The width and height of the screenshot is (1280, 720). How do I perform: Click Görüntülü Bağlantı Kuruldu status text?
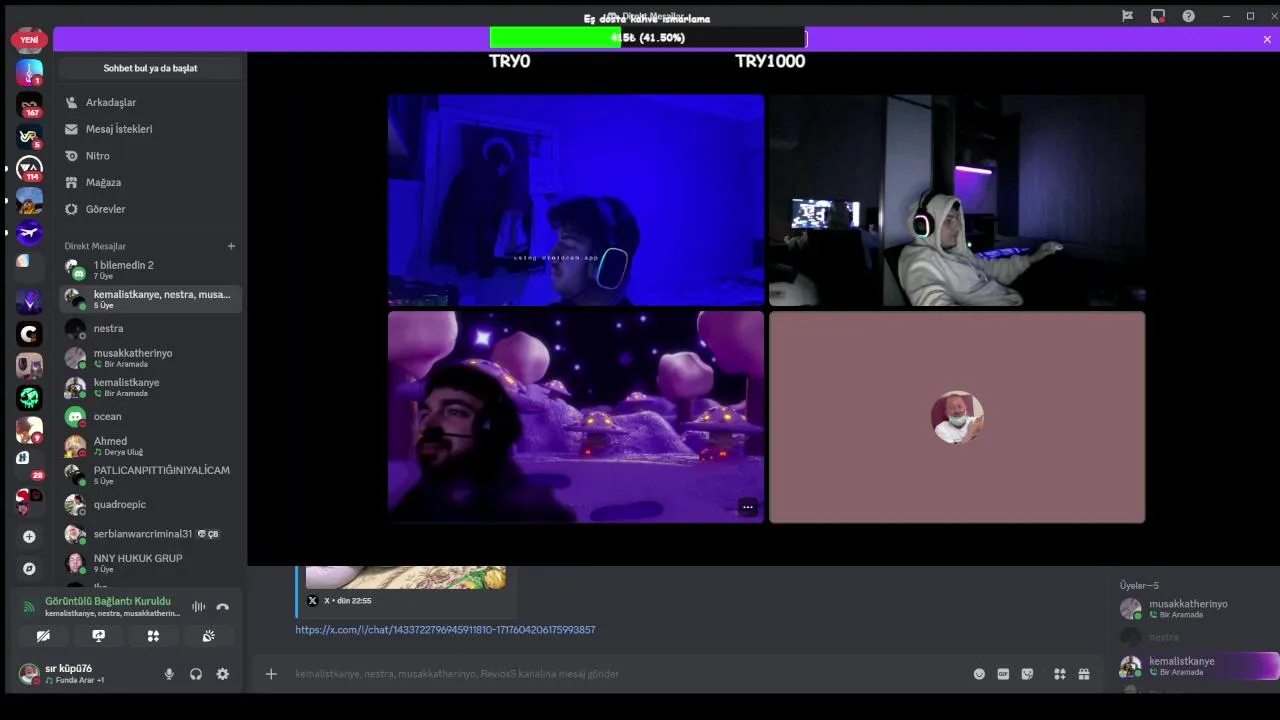click(108, 601)
